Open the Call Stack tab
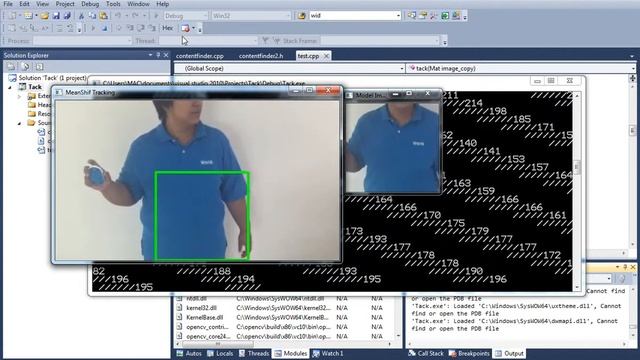This screenshot has height=360, width=640. [x=426, y=353]
